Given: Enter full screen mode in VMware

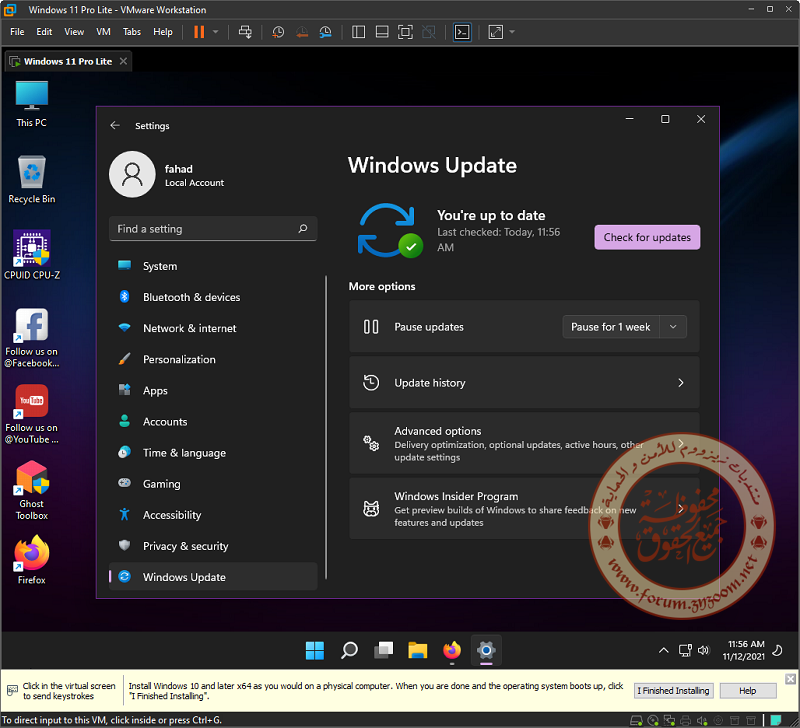Looking at the screenshot, I should point(405,32).
